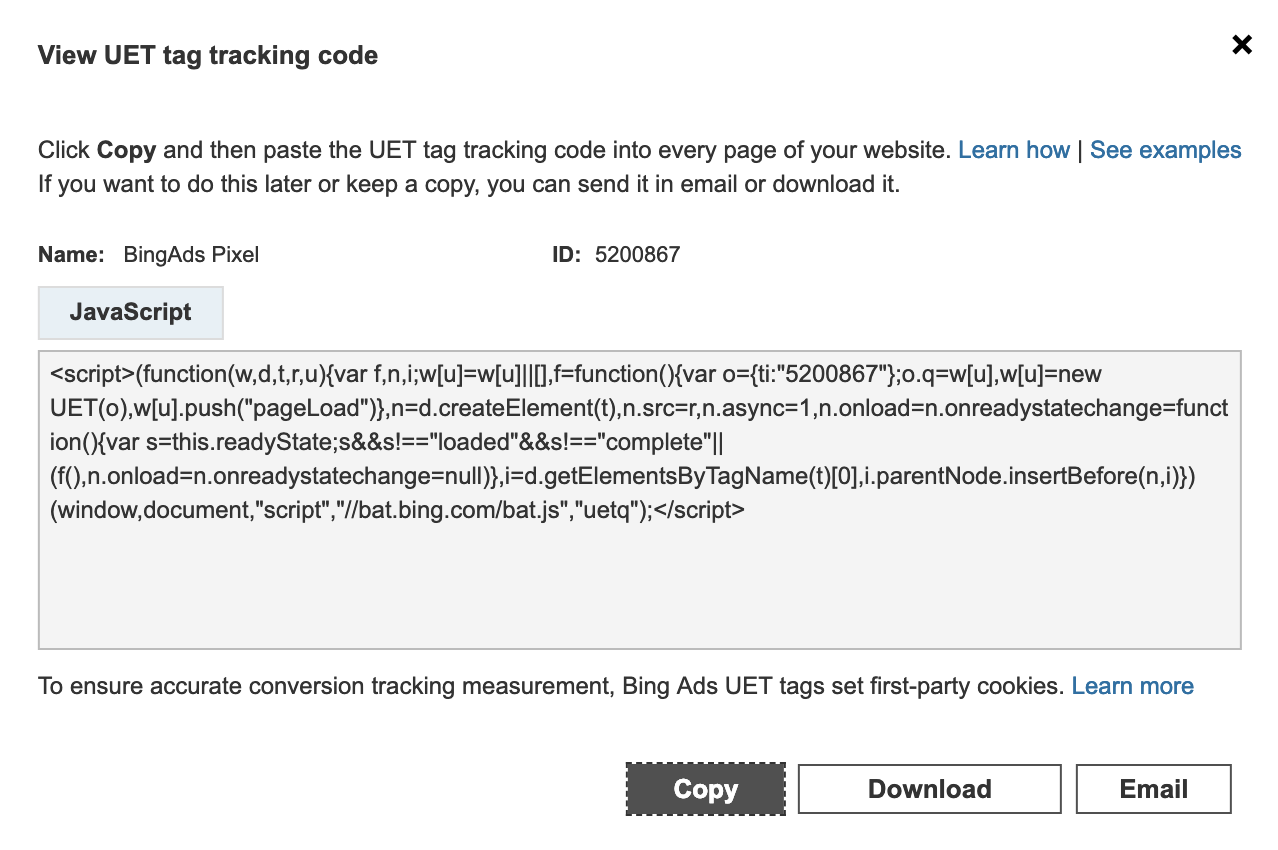Click the first-party cookies notice text
The height and width of the screenshot is (850, 1278).
pos(500,686)
